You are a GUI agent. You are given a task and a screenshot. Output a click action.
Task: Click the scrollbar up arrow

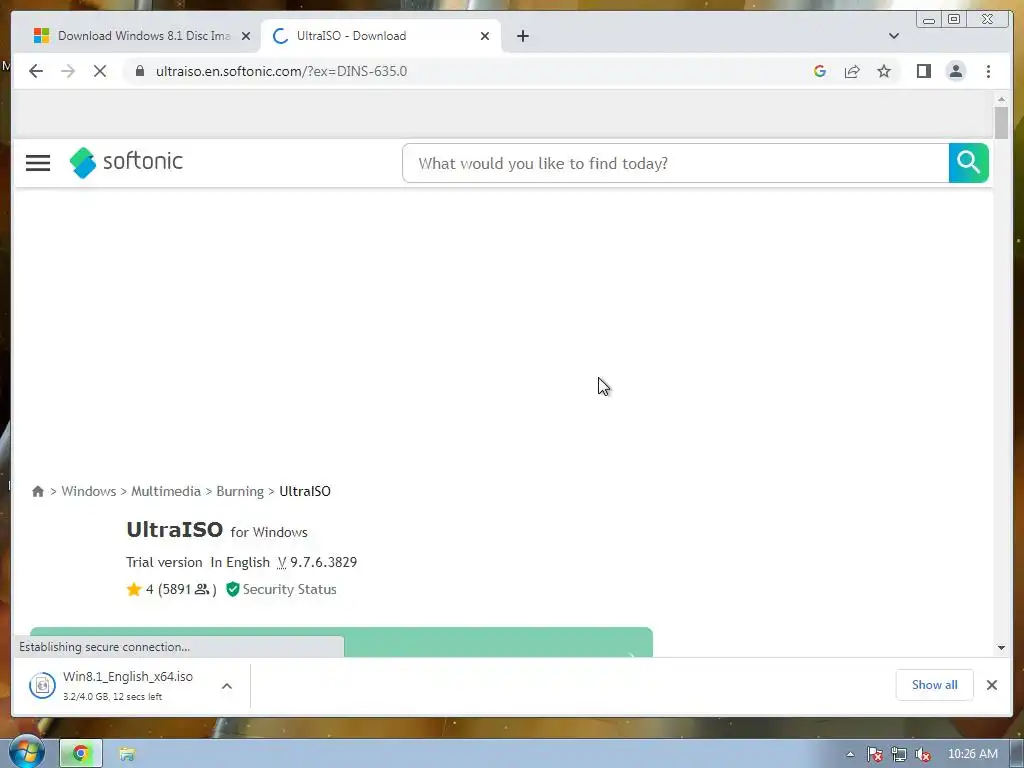1001,99
